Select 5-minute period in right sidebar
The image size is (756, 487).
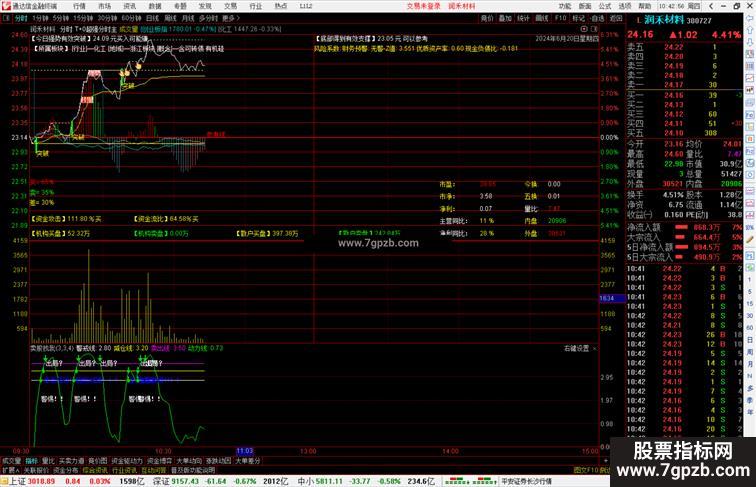(x=750, y=292)
